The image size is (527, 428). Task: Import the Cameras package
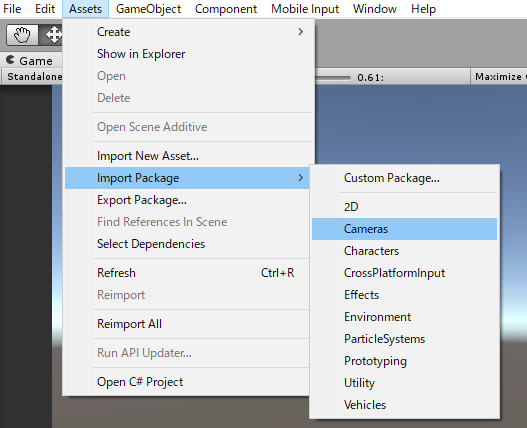click(404, 229)
